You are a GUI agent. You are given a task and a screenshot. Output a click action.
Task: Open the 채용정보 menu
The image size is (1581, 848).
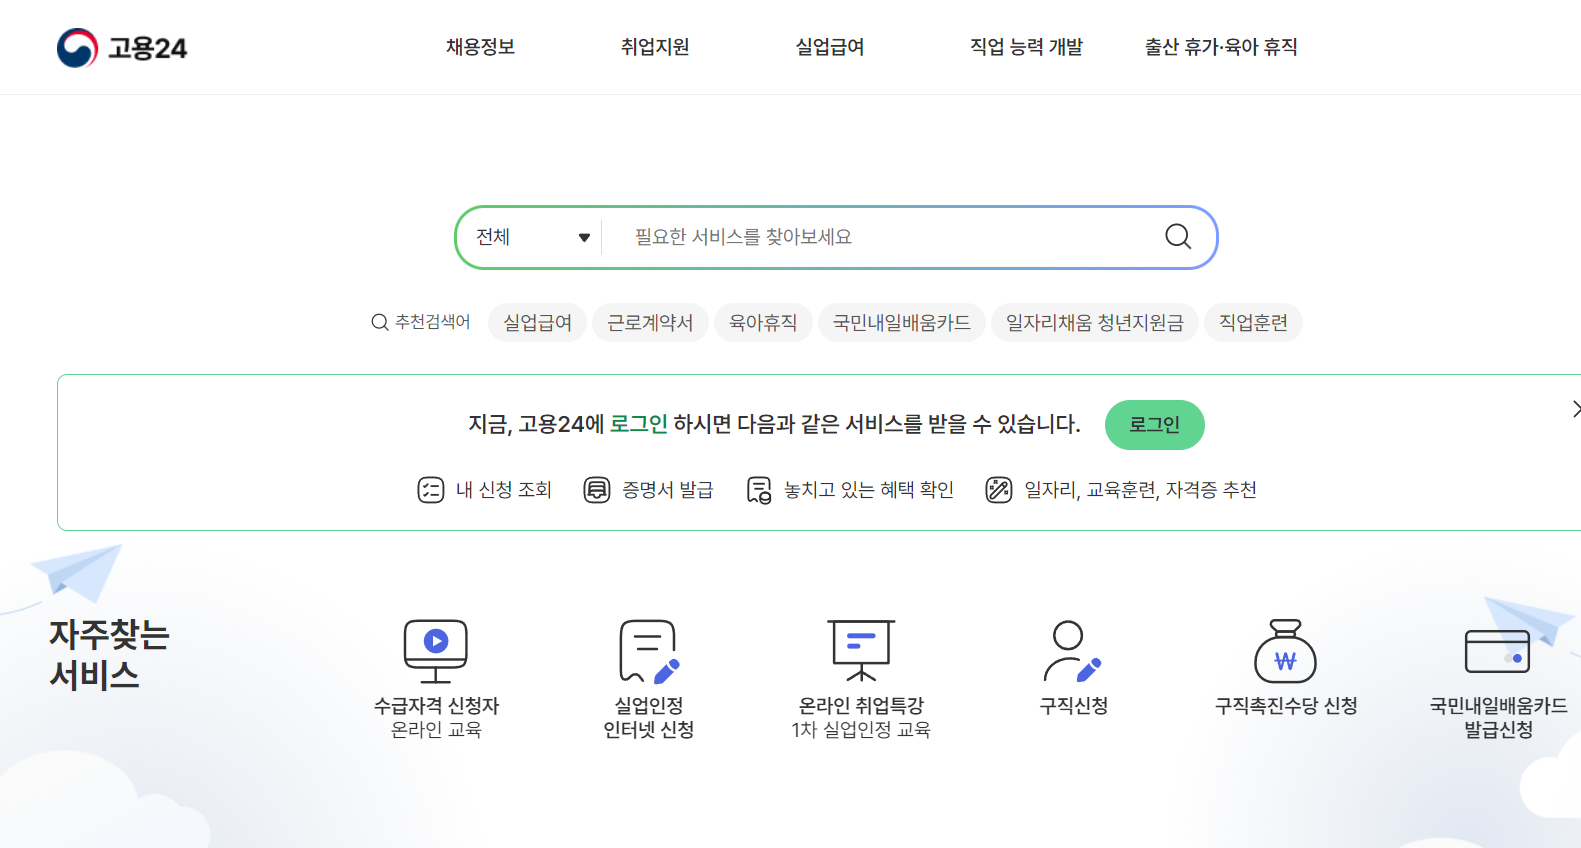pyautogui.click(x=480, y=47)
